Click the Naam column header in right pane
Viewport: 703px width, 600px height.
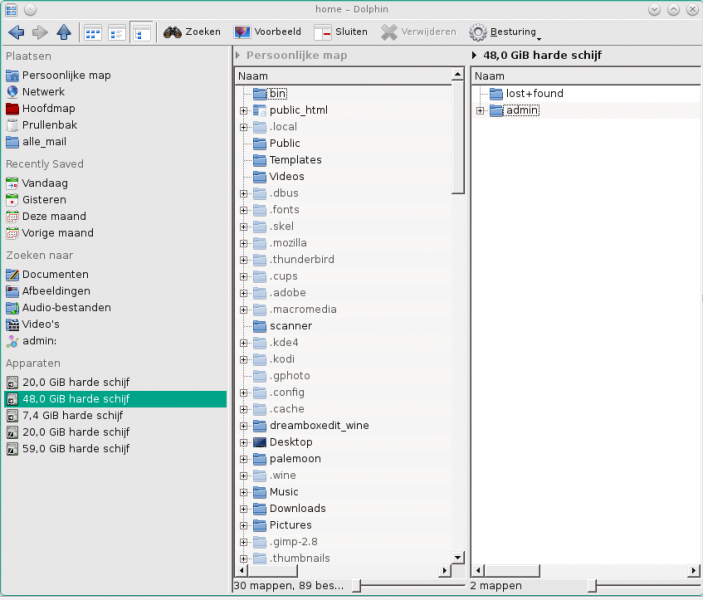(x=580, y=76)
